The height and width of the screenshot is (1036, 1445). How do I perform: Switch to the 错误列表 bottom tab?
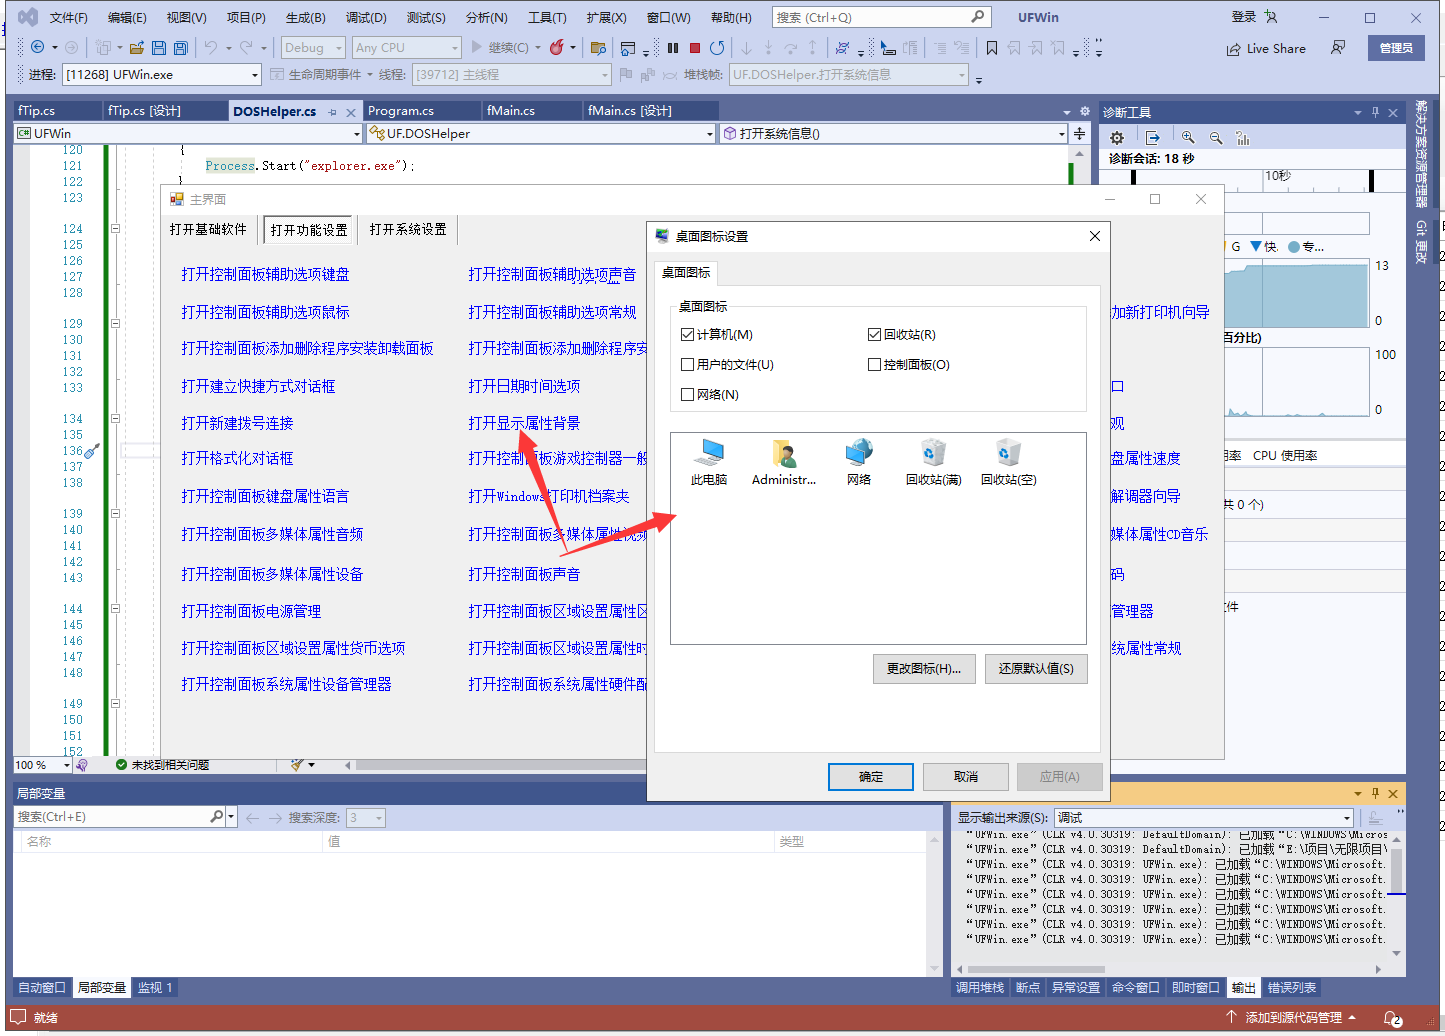[1292, 988]
